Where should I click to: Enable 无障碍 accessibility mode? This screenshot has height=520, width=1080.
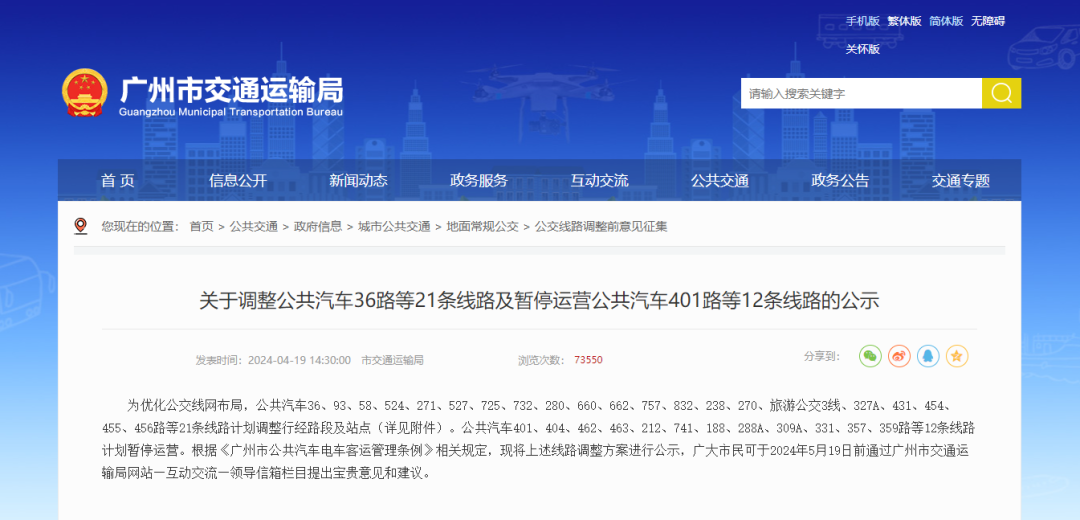987,21
